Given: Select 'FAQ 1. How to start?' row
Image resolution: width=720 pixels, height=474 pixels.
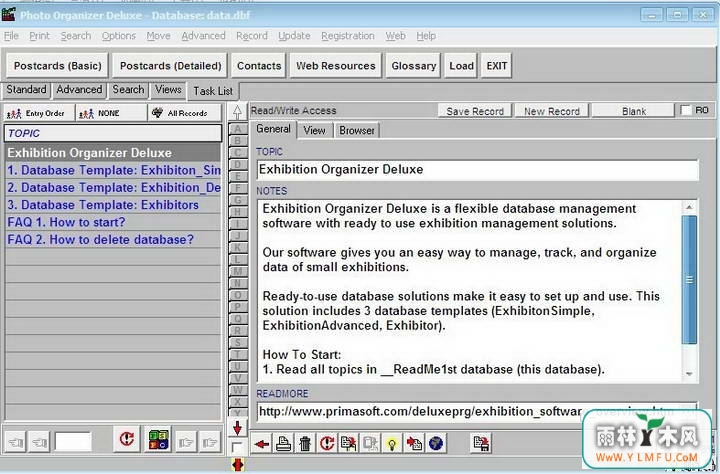Looking at the screenshot, I should (x=113, y=222).
